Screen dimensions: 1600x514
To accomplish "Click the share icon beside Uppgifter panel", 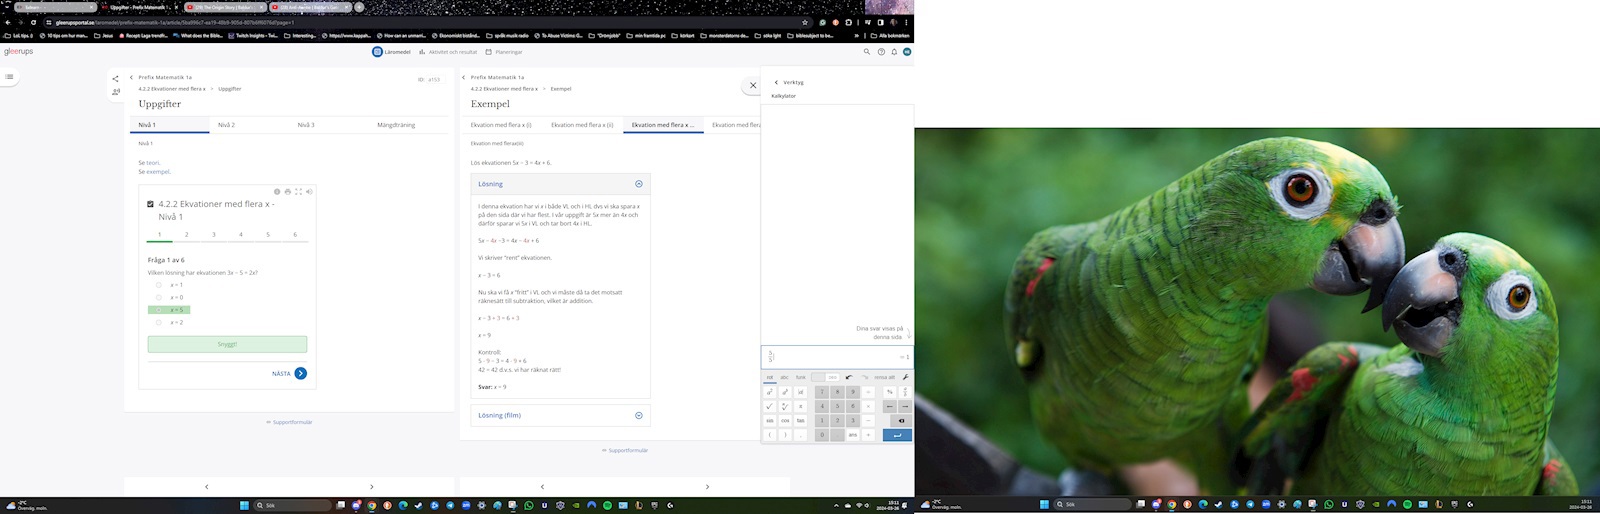I will click(115, 78).
